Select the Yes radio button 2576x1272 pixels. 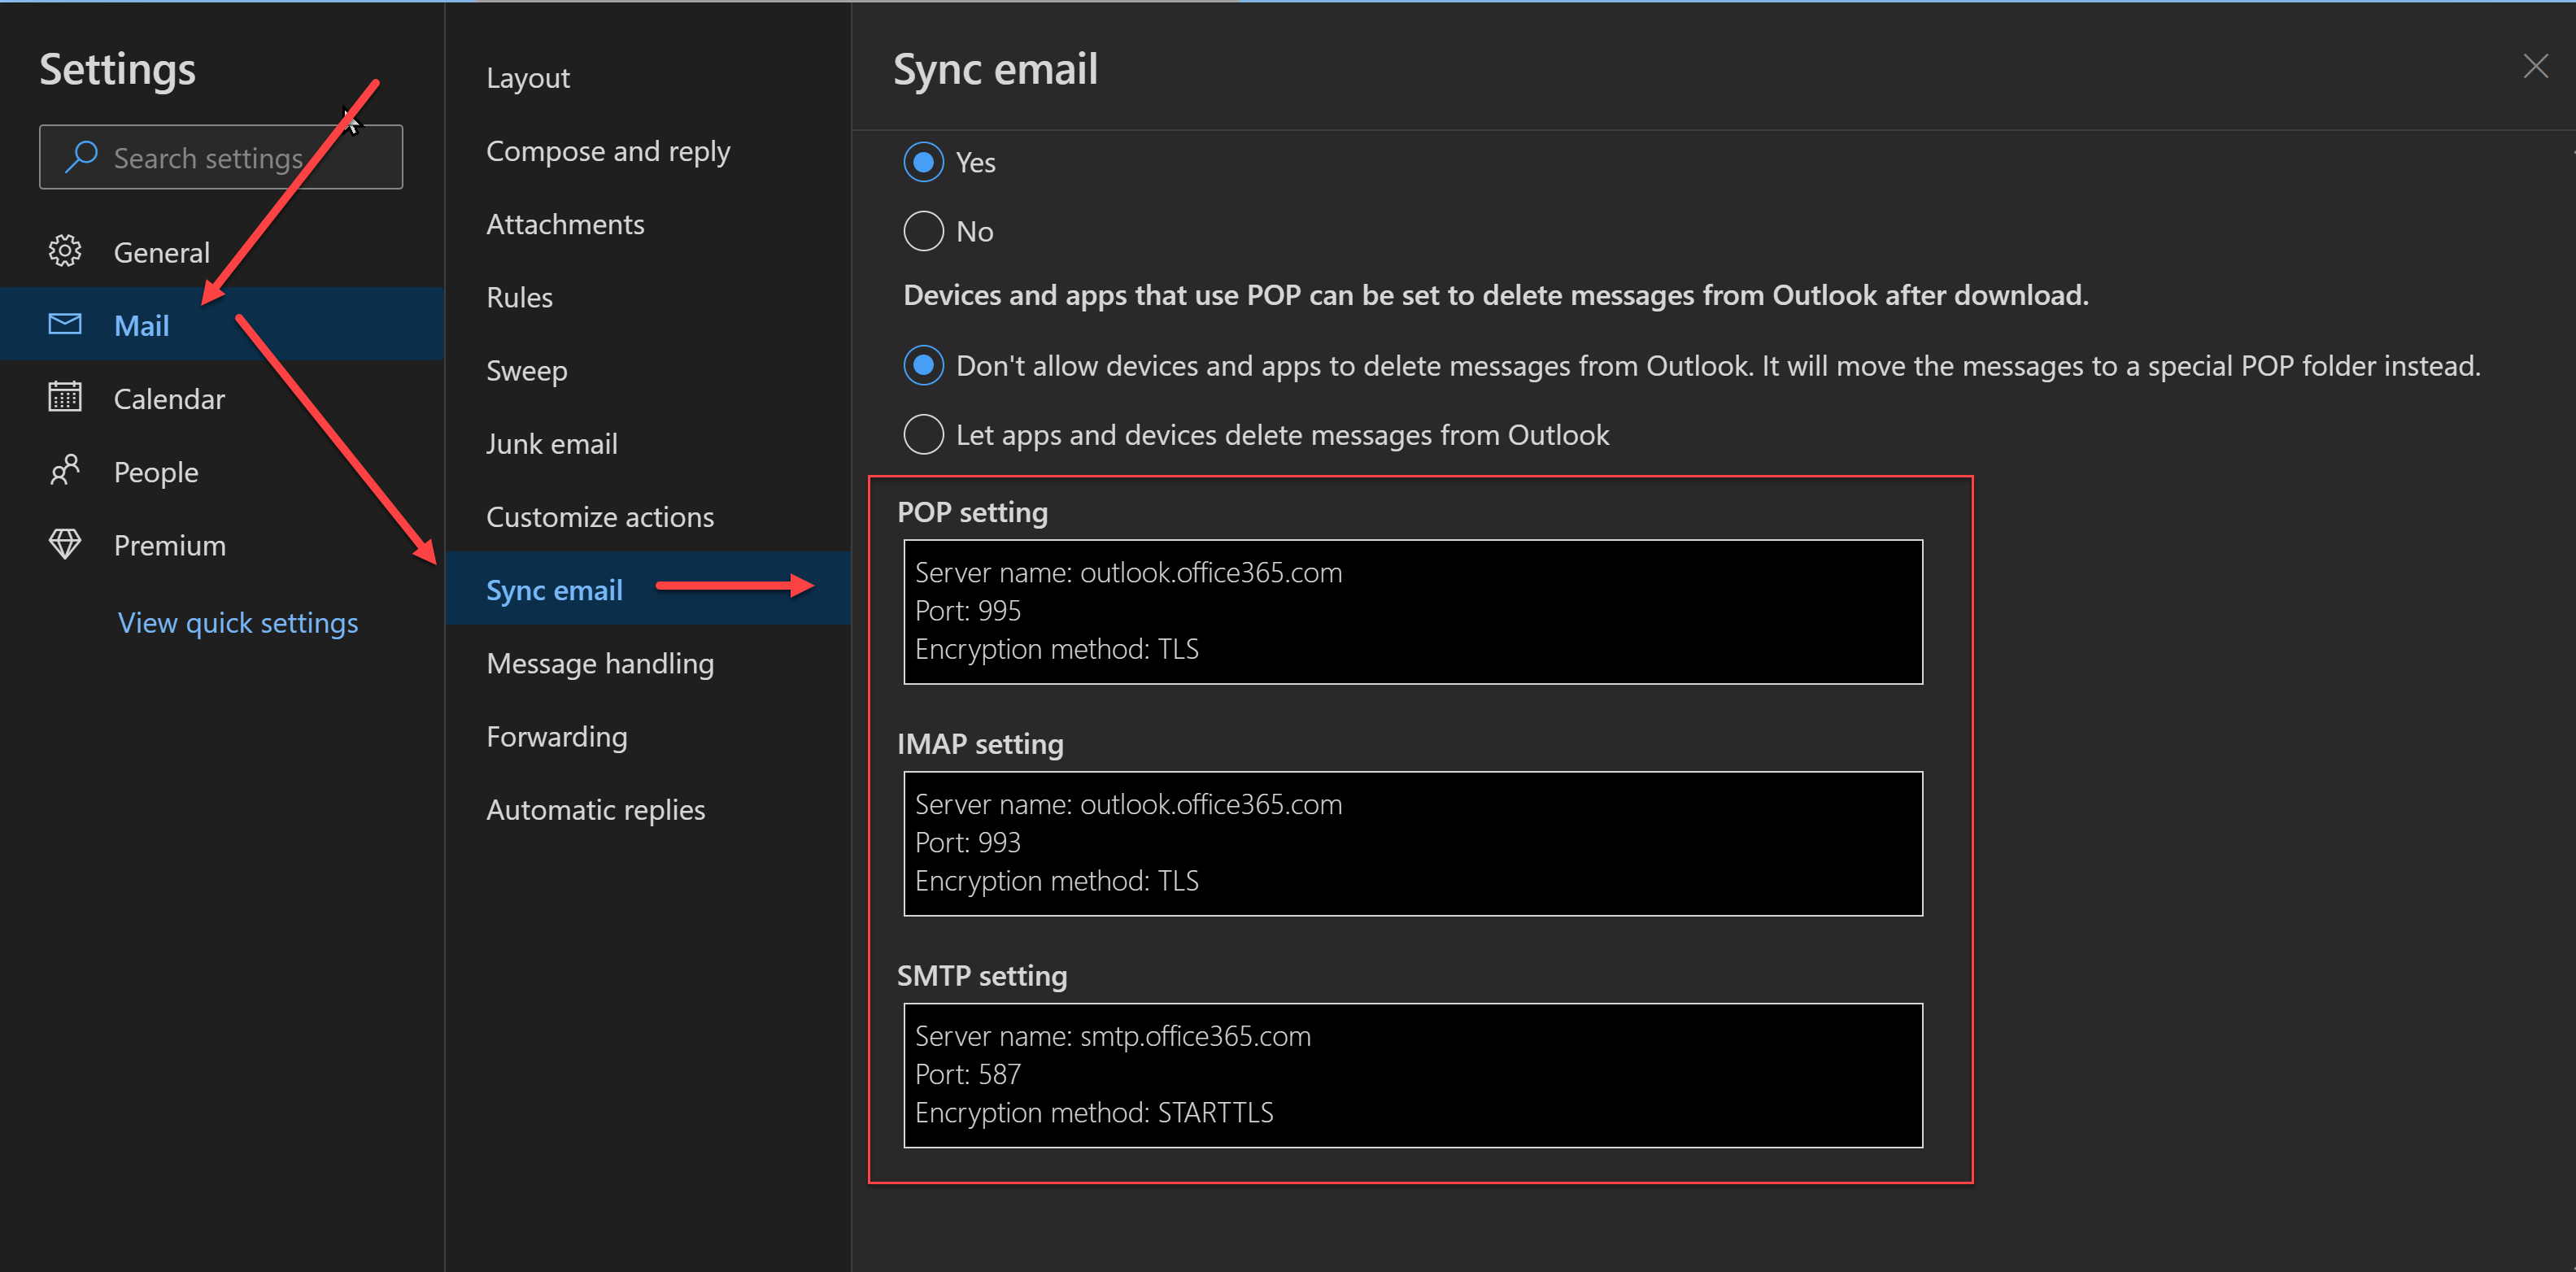[x=923, y=162]
